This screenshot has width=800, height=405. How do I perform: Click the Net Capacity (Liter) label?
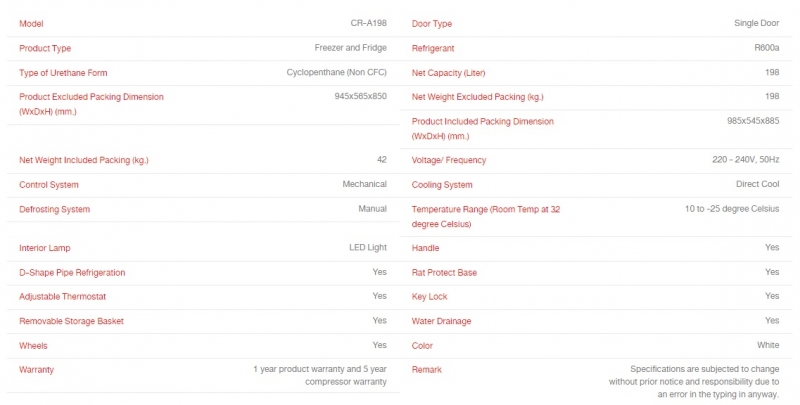point(448,72)
